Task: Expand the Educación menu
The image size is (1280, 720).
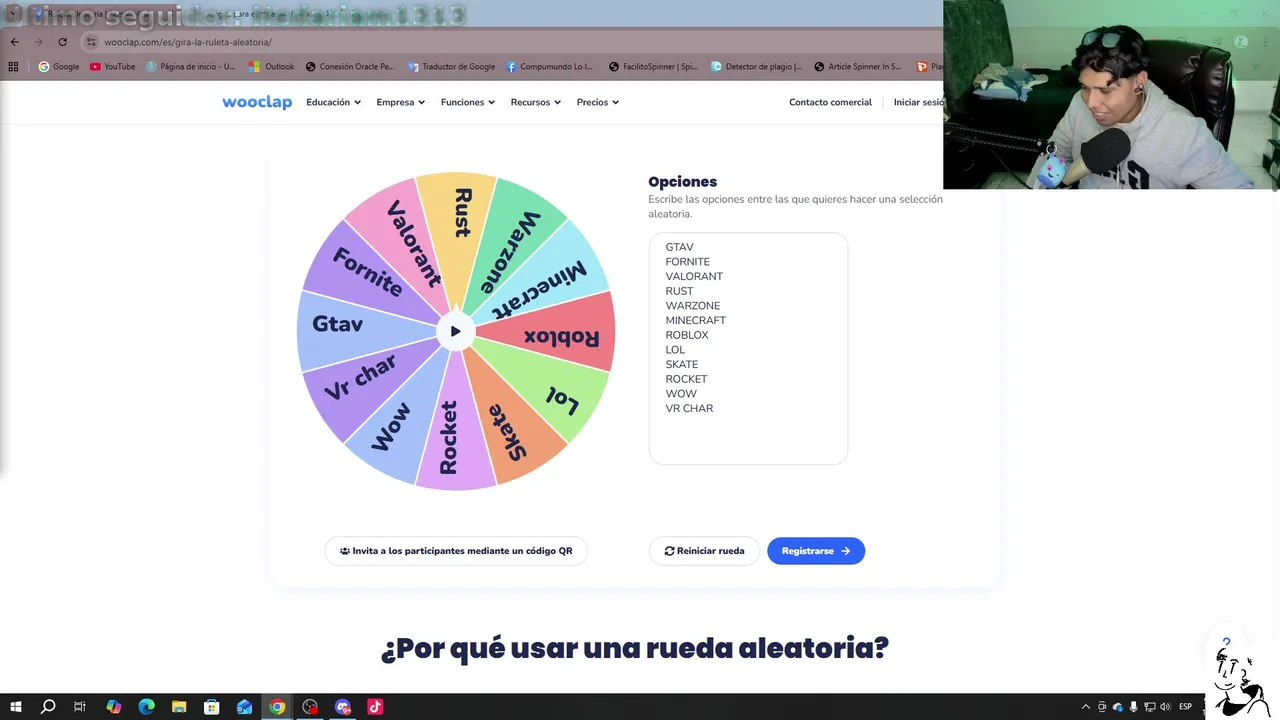Action: pos(333,102)
